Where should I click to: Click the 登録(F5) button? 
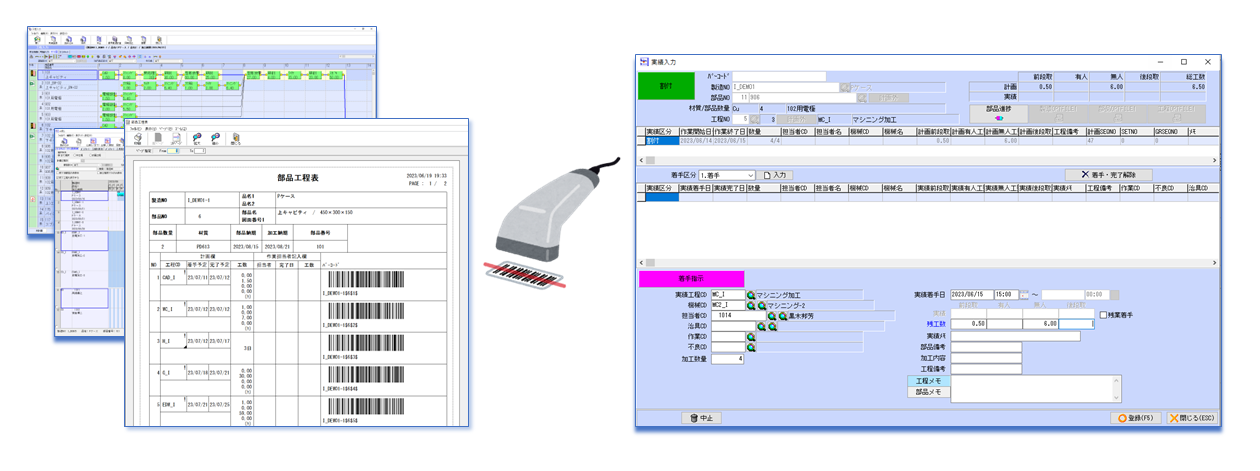pos(1135,418)
